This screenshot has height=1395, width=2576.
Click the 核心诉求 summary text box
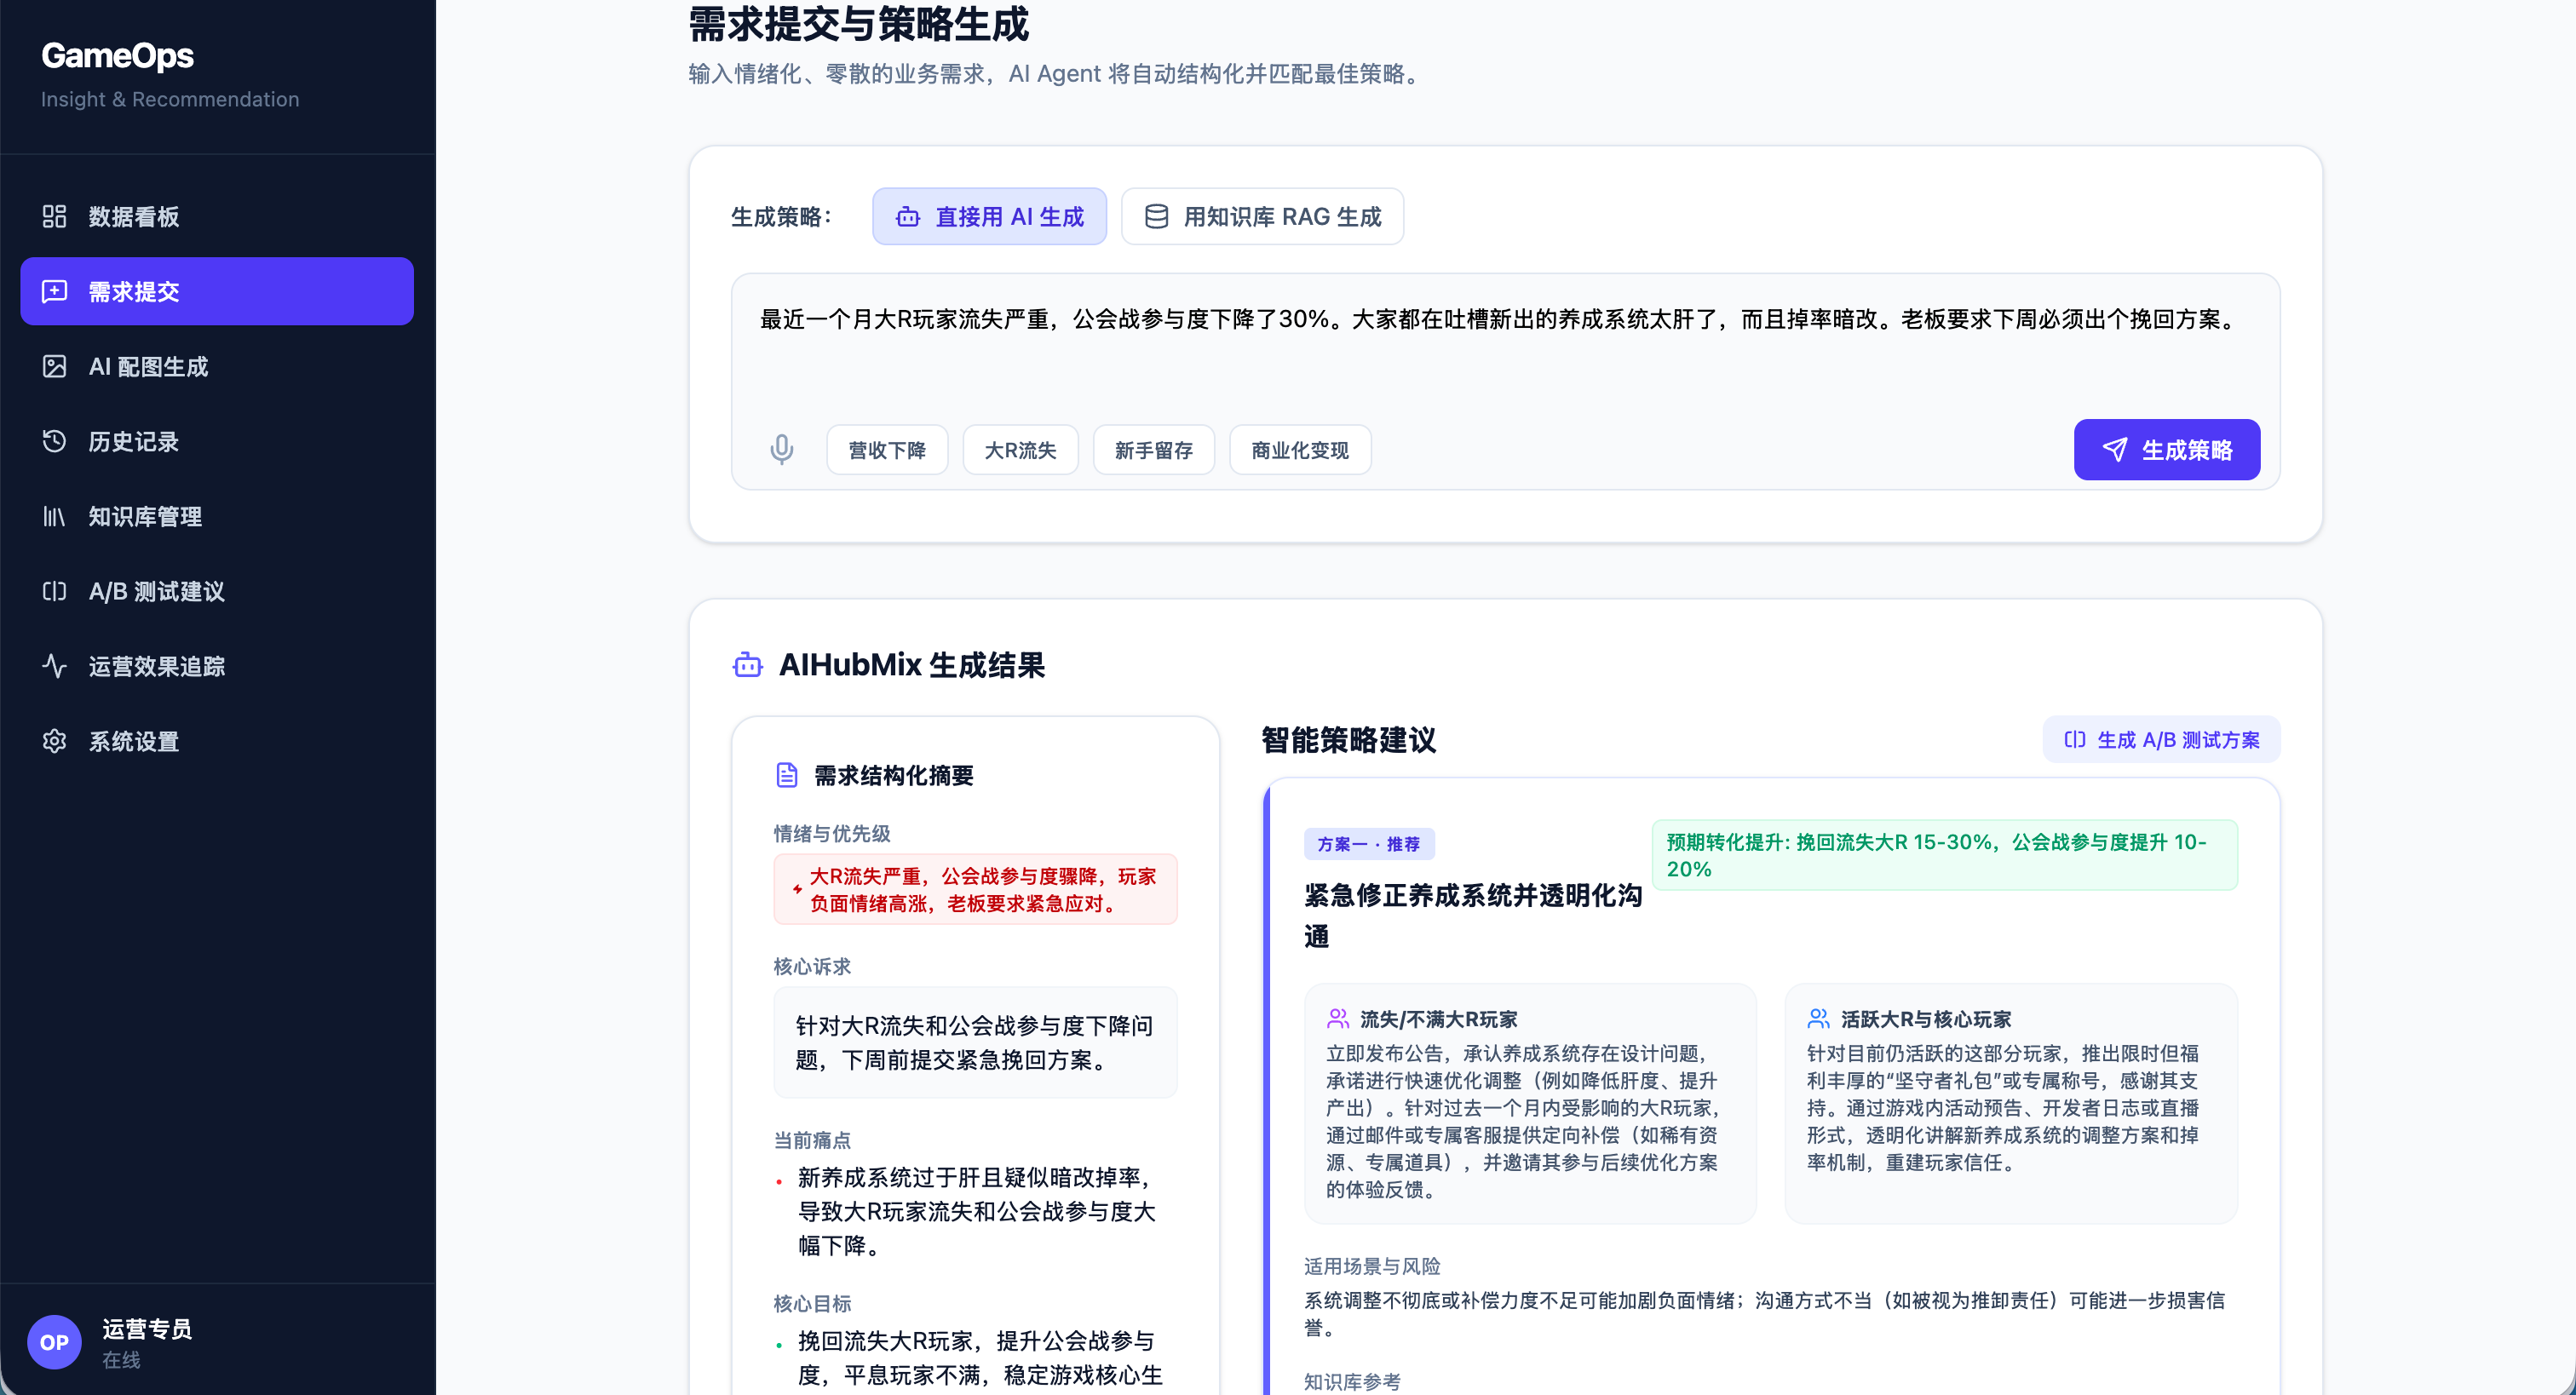tap(975, 1042)
